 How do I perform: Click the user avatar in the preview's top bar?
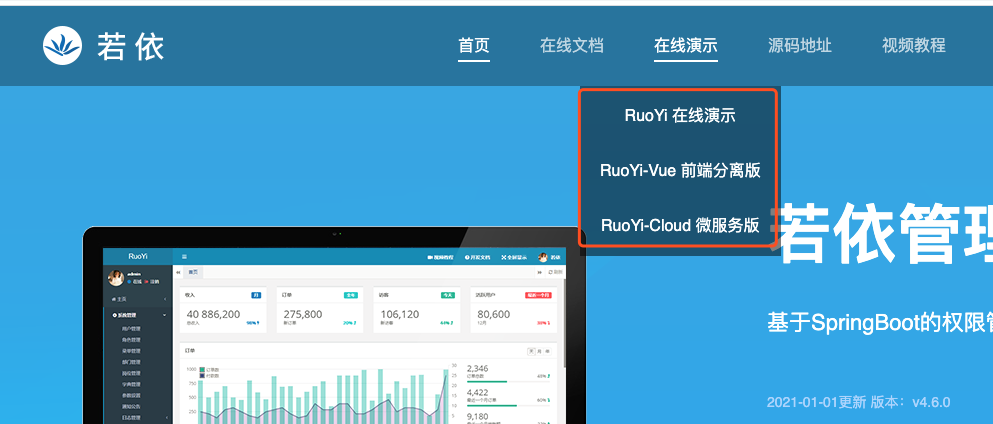[x=543, y=257]
